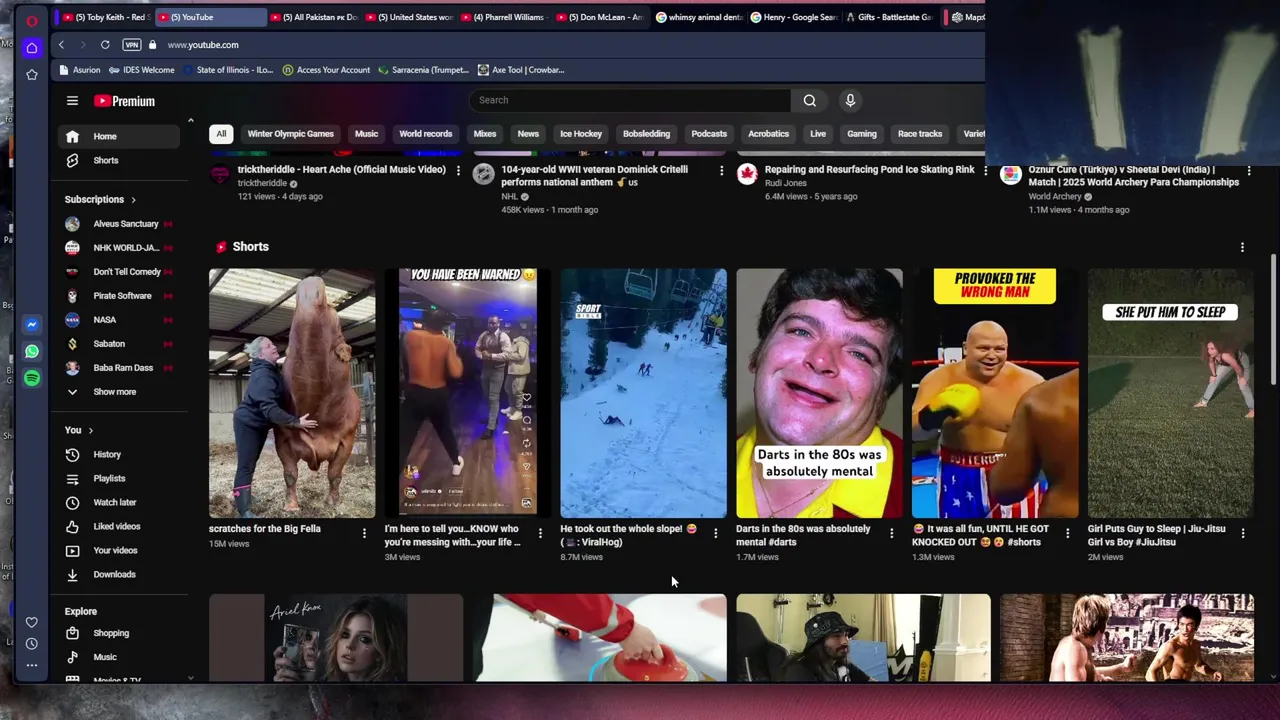Select the All filter chip
1280x720 pixels.
coord(221,134)
